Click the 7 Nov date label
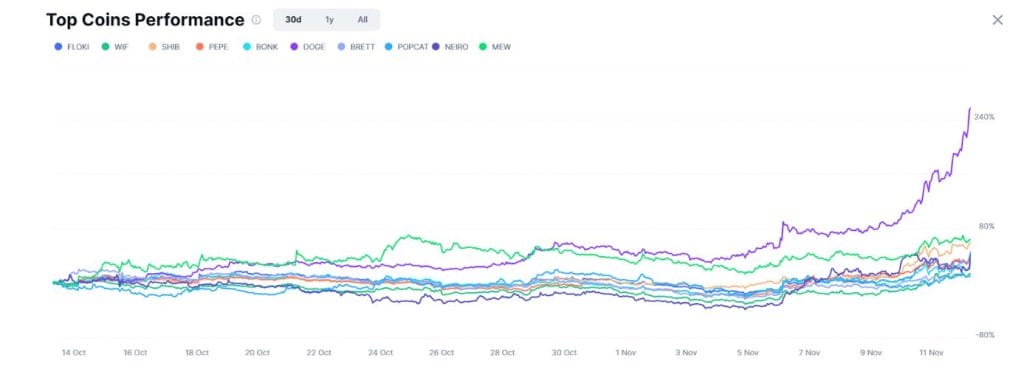The height and width of the screenshot is (386, 1024). (x=809, y=353)
